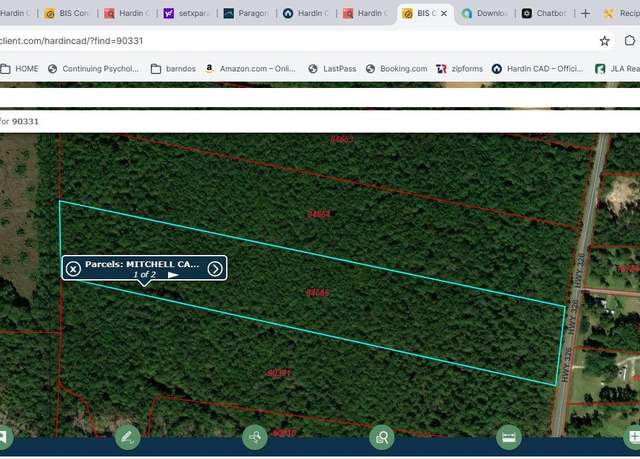640x459 pixels.
Task: Open the measure ruler tool
Action: point(509,437)
